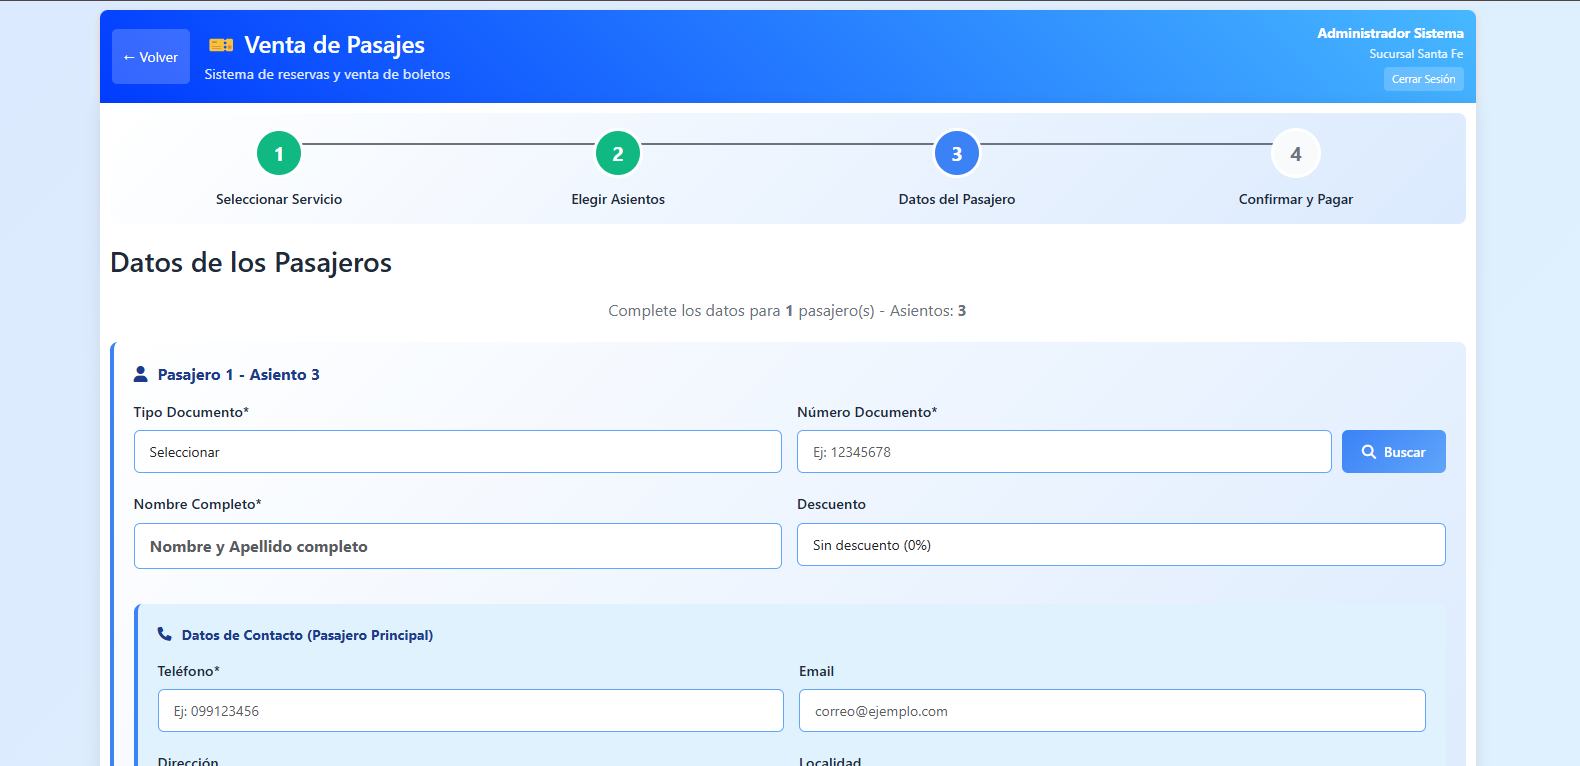Expand the Descuento dropdown
The width and height of the screenshot is (1580, 766).
(x=1120, y=545)
